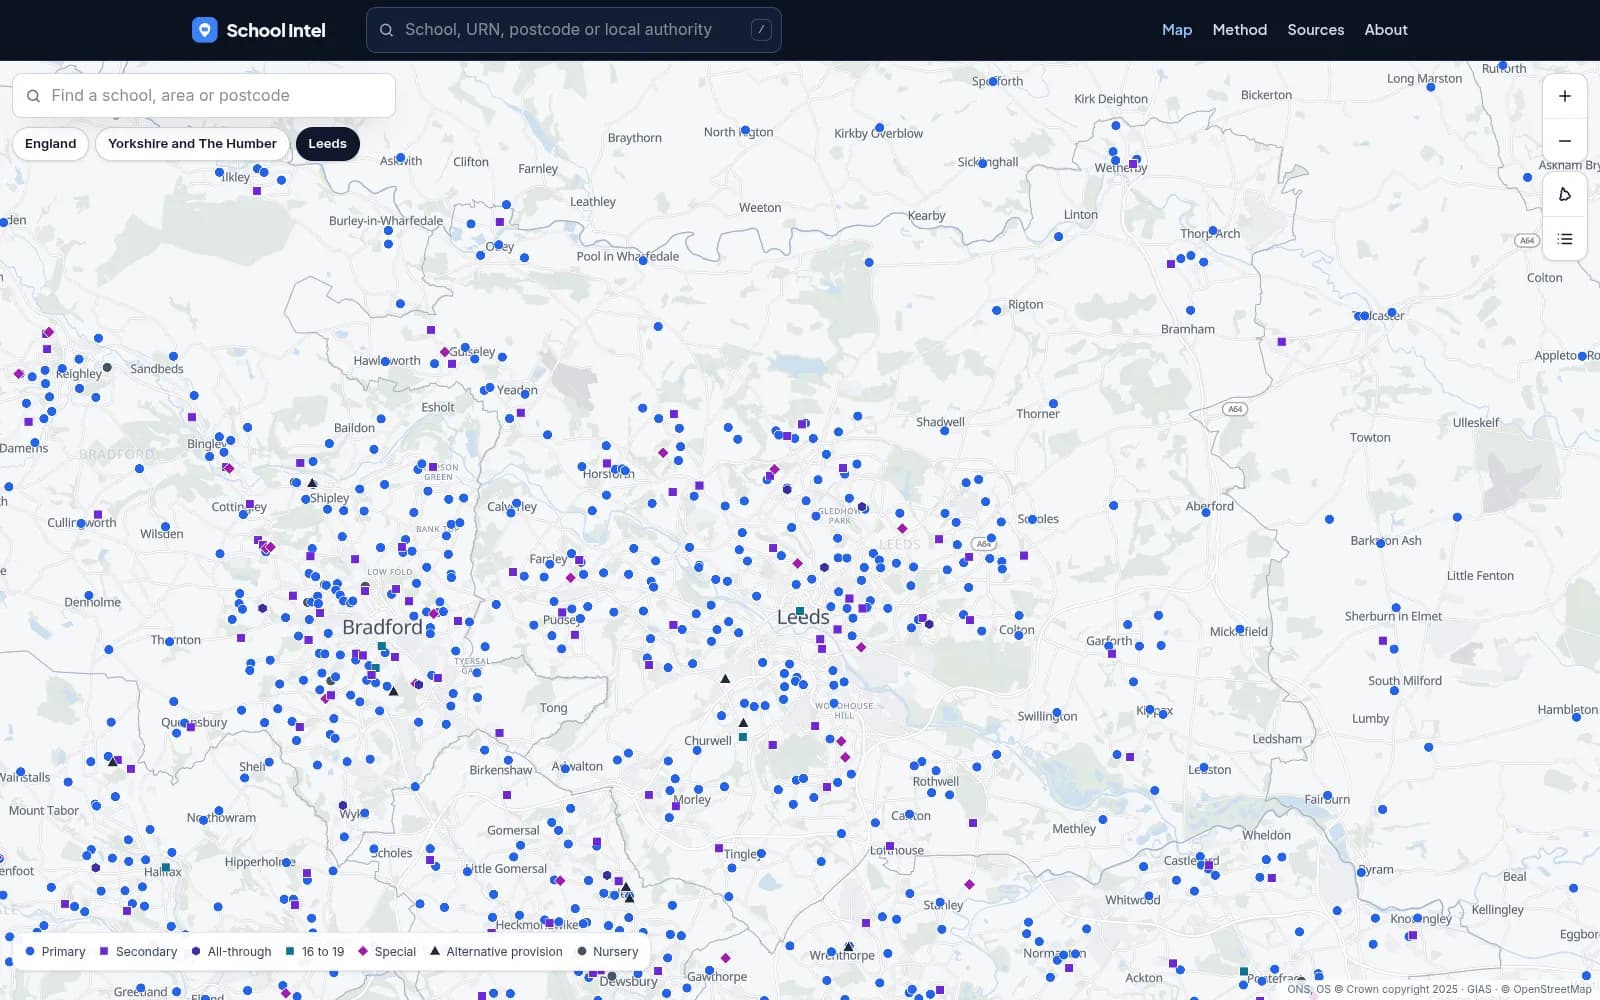This screenshot has width=1600, height=1000.
Task: Click the blue school dot beside Linton
Action: [x=1058, y=237]
